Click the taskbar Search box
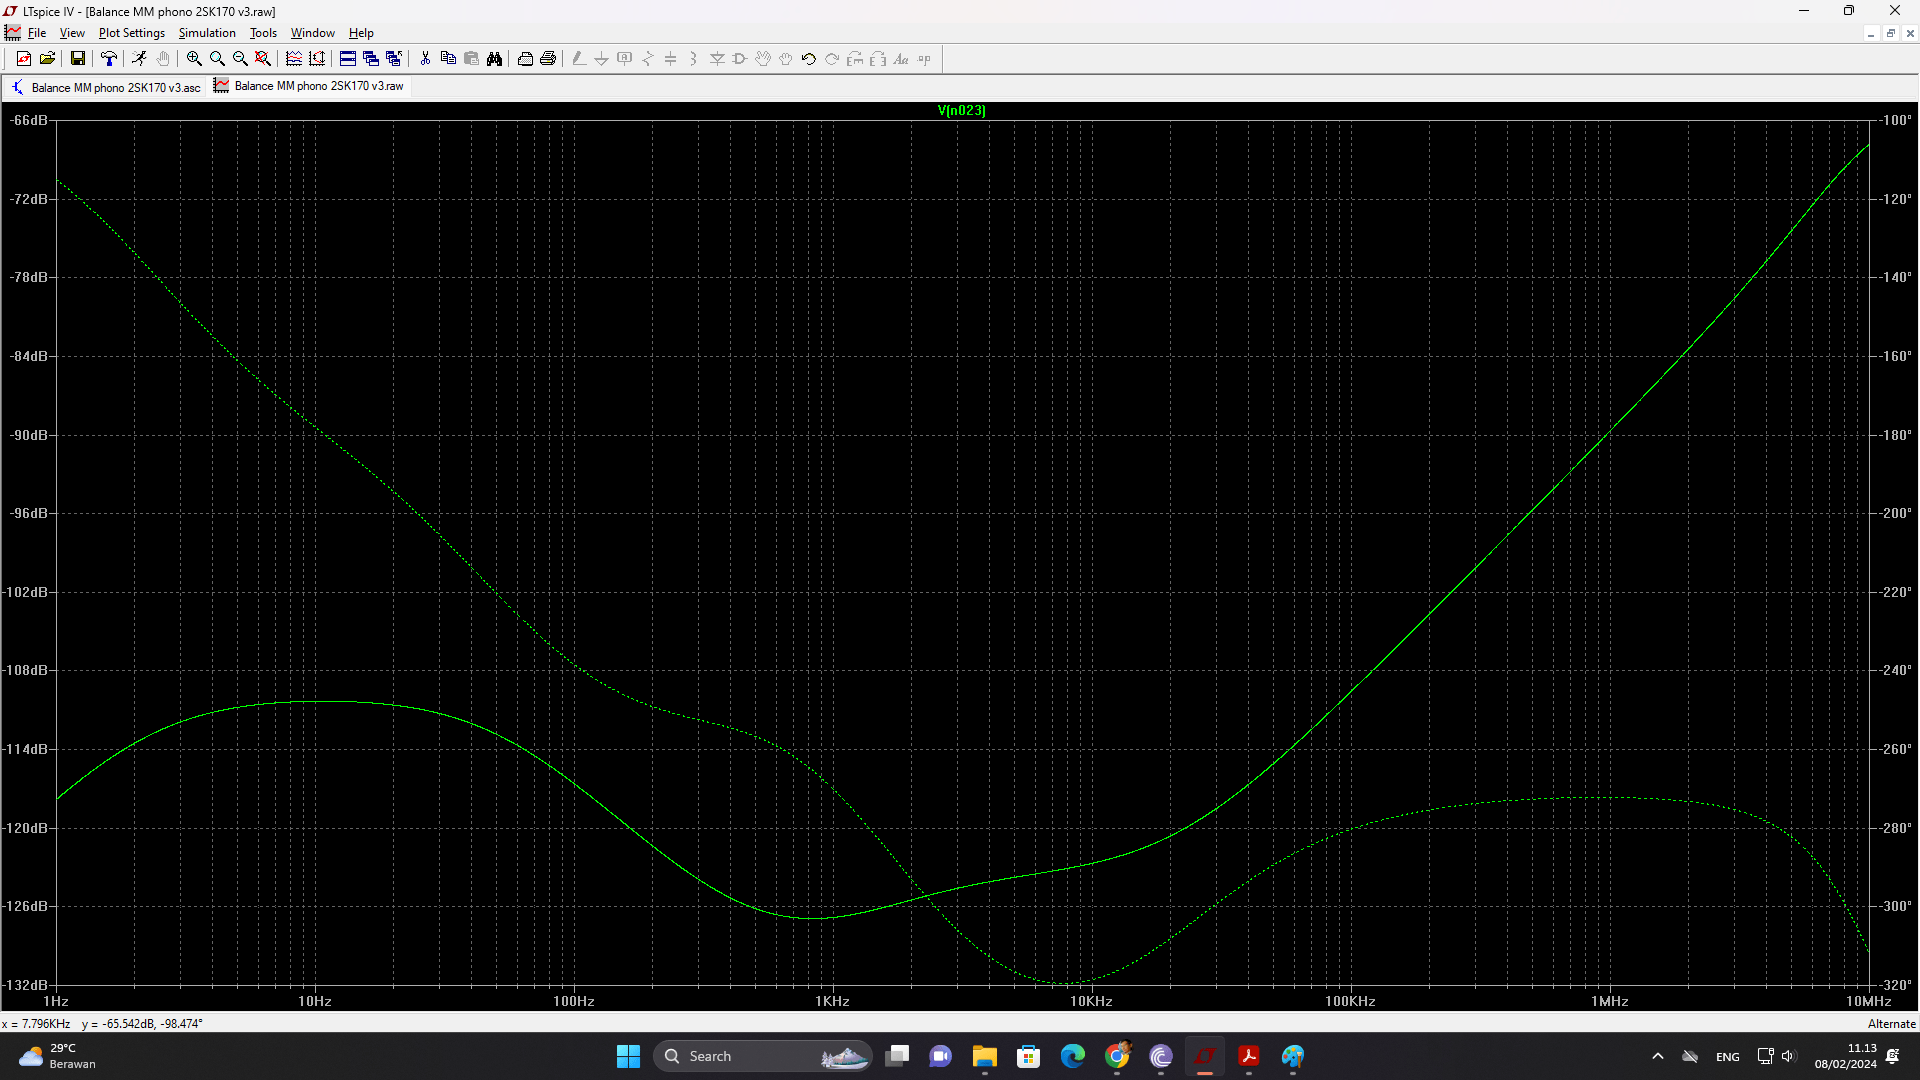 [763, 1056]
